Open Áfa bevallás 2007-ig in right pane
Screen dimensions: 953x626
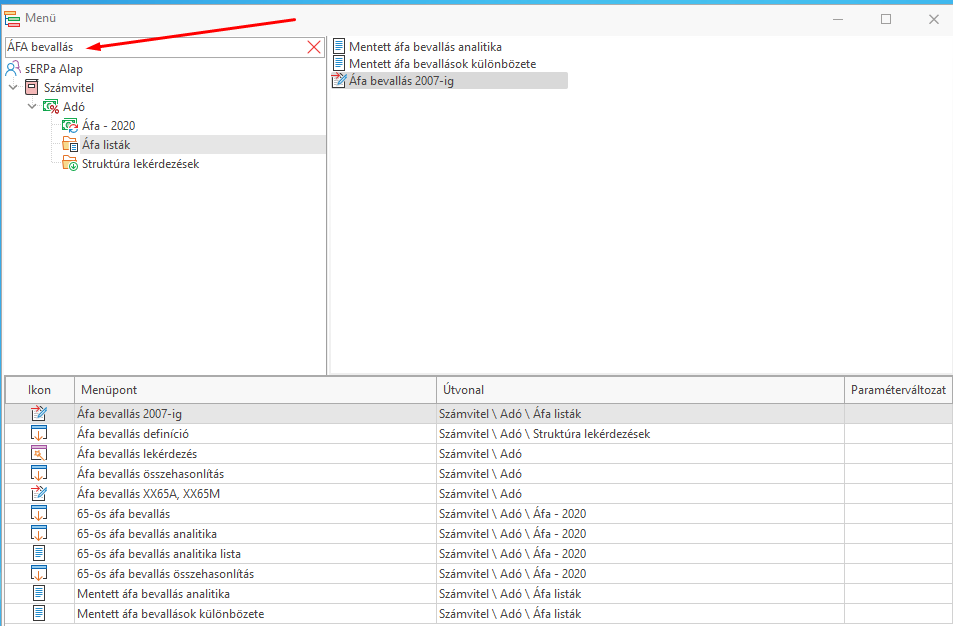(x=401, y=81)
